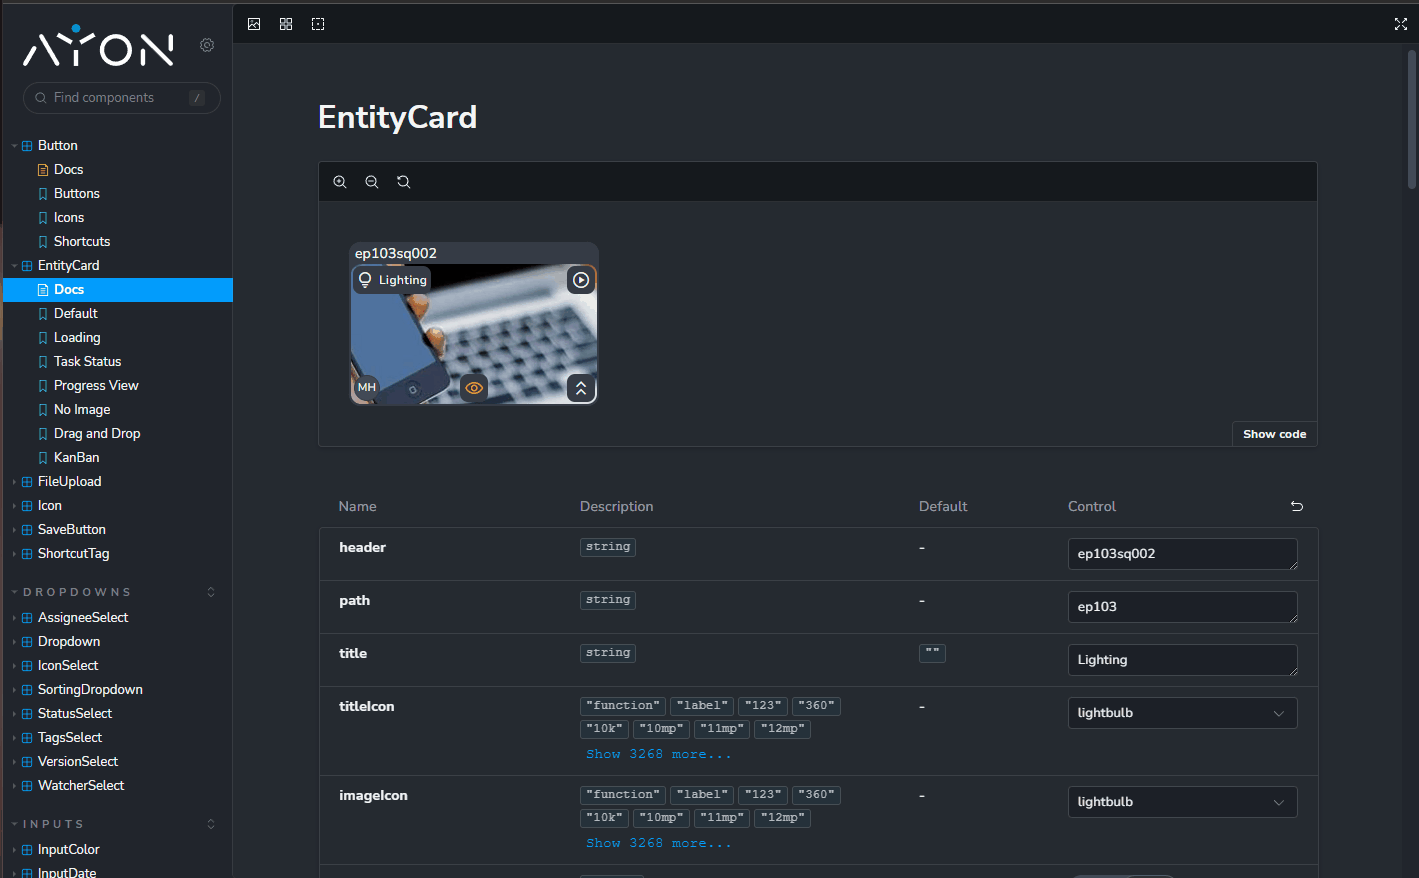1419x878 pixels.
Task: Open the imageIcon lightbulb dropdown
Action: 1182,802
